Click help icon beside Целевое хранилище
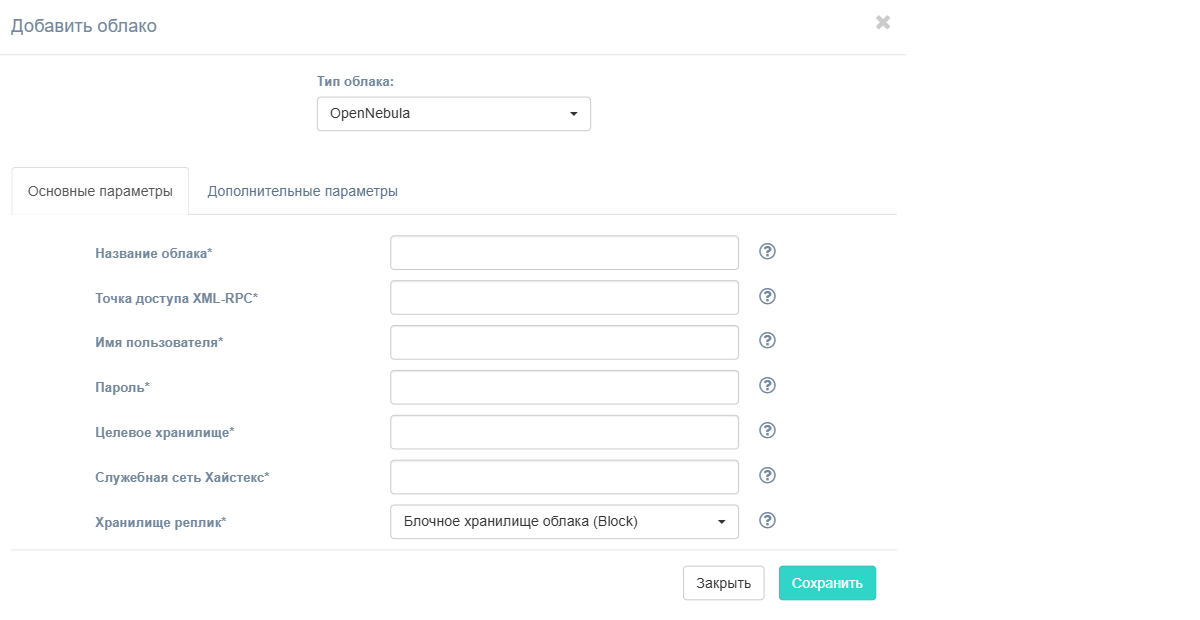1200x620 pixels. click(x=767, y=431)
